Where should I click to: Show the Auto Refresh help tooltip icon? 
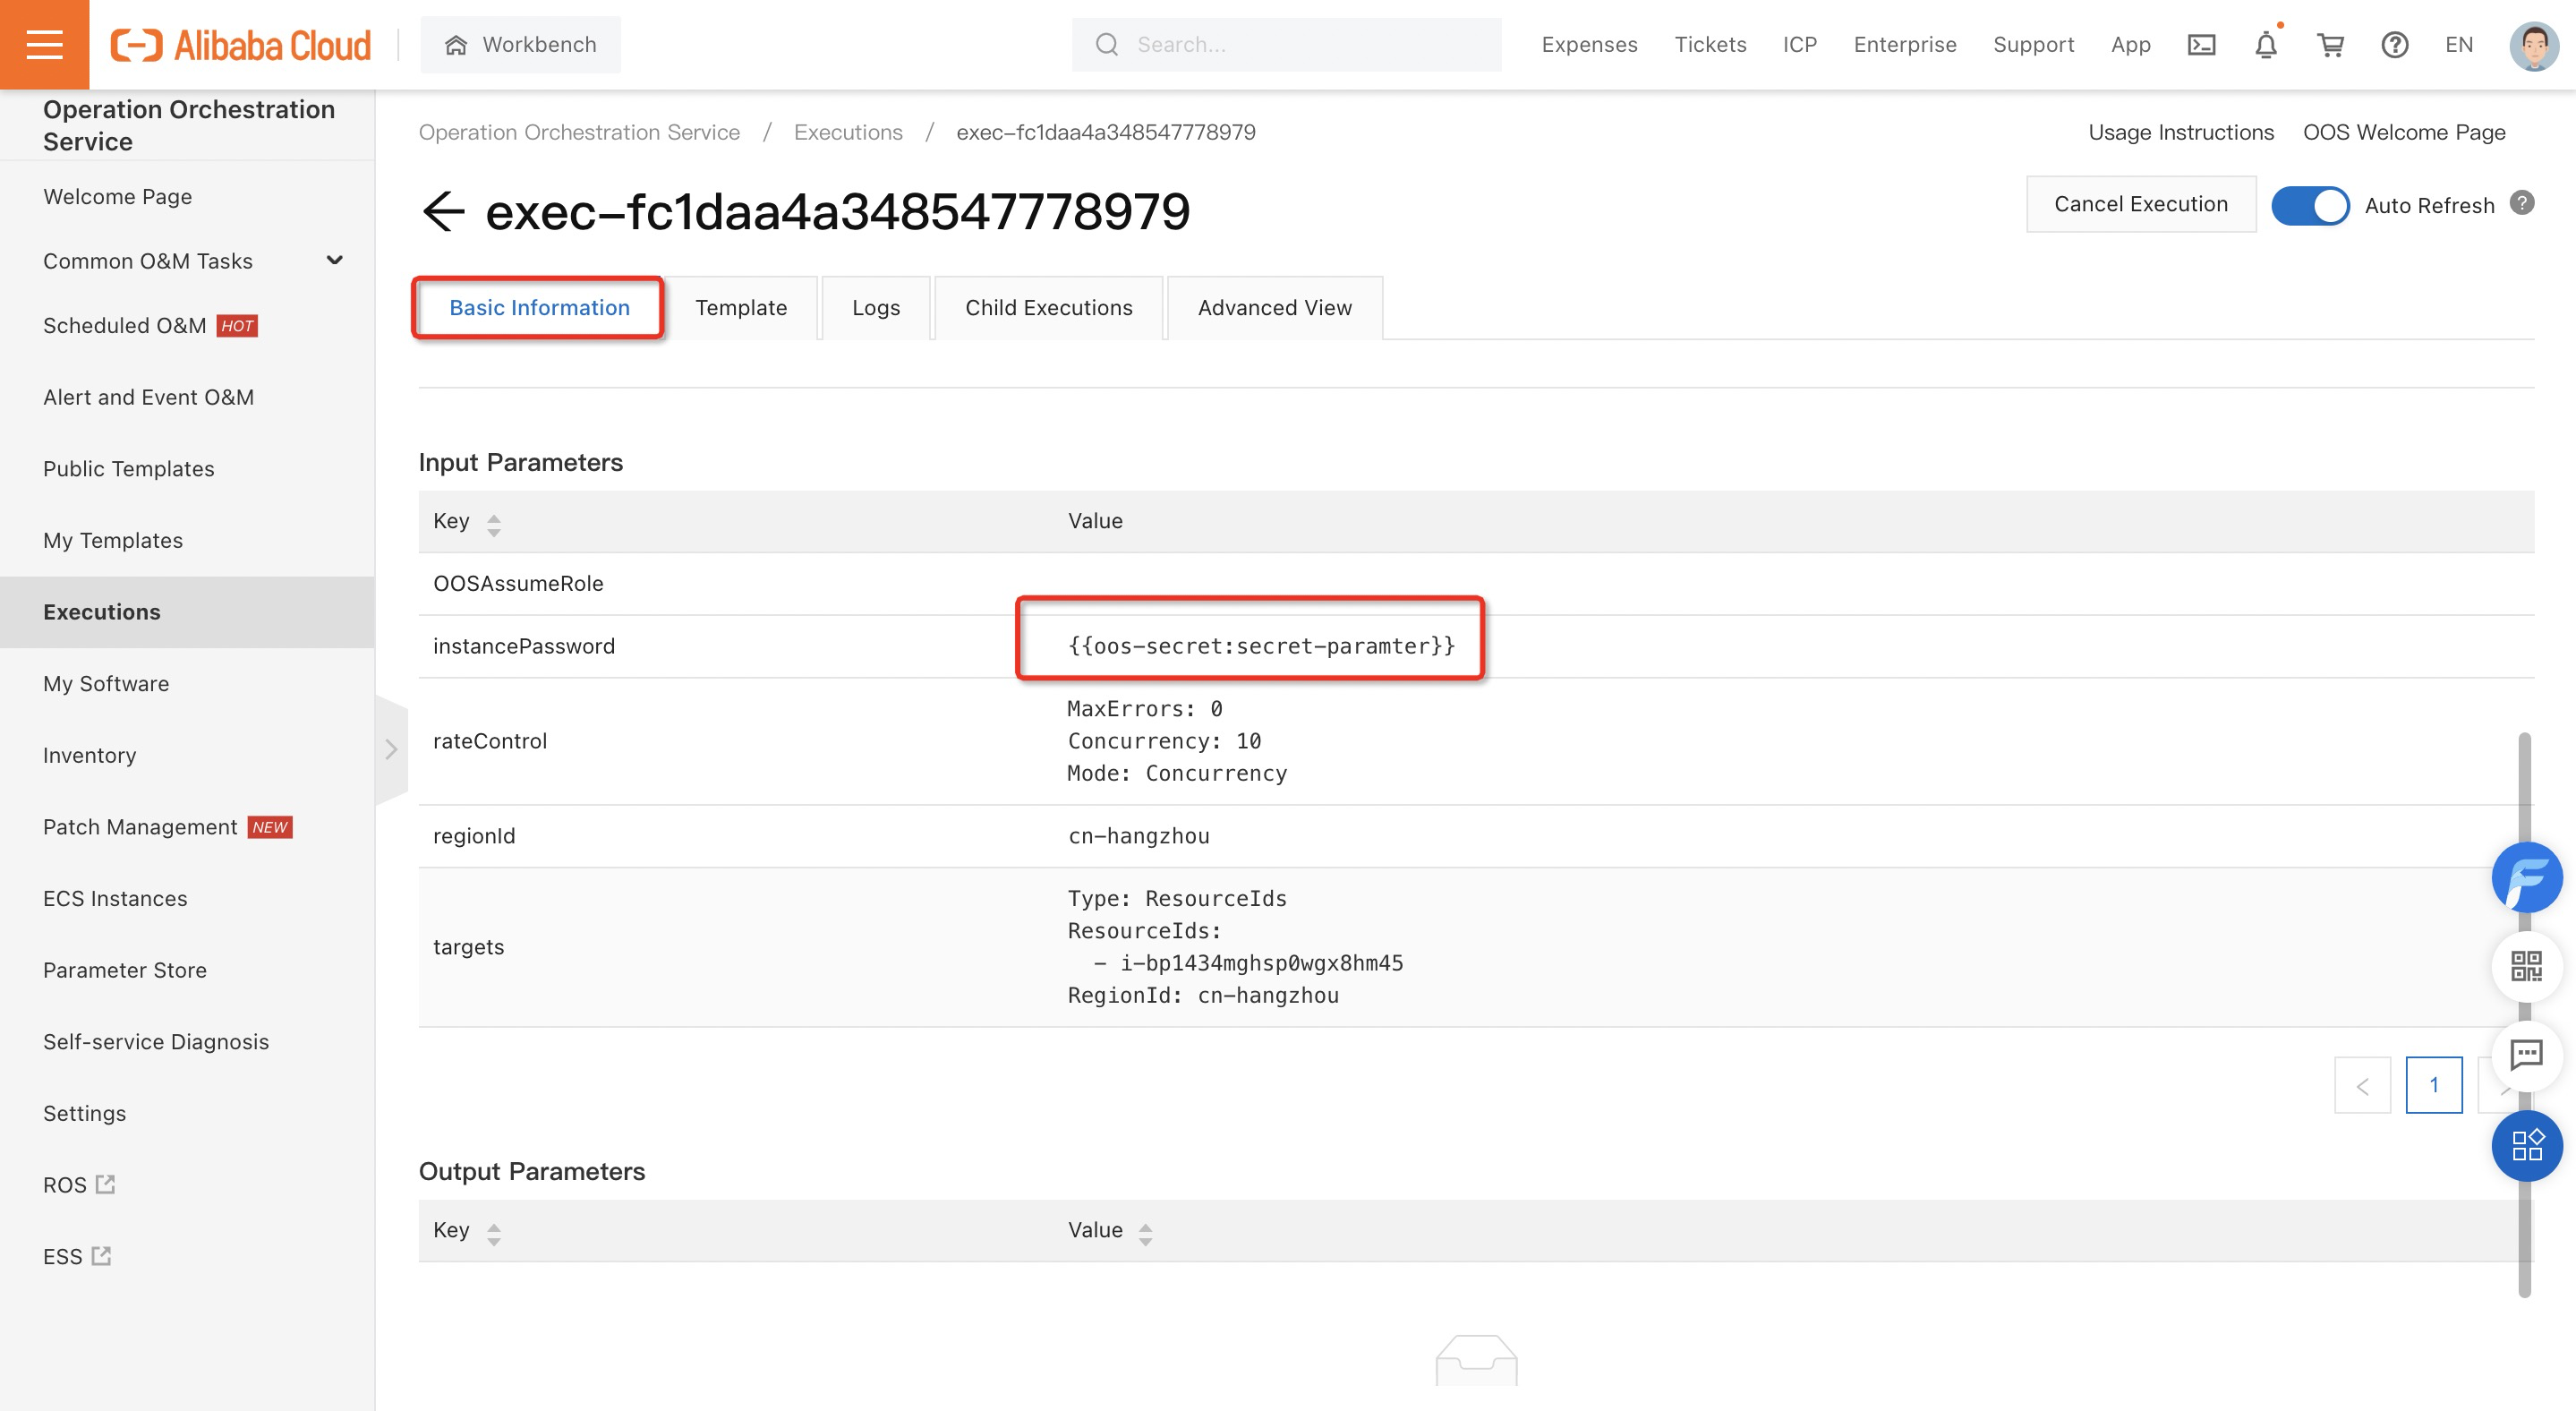click(x=2522, y=203)
